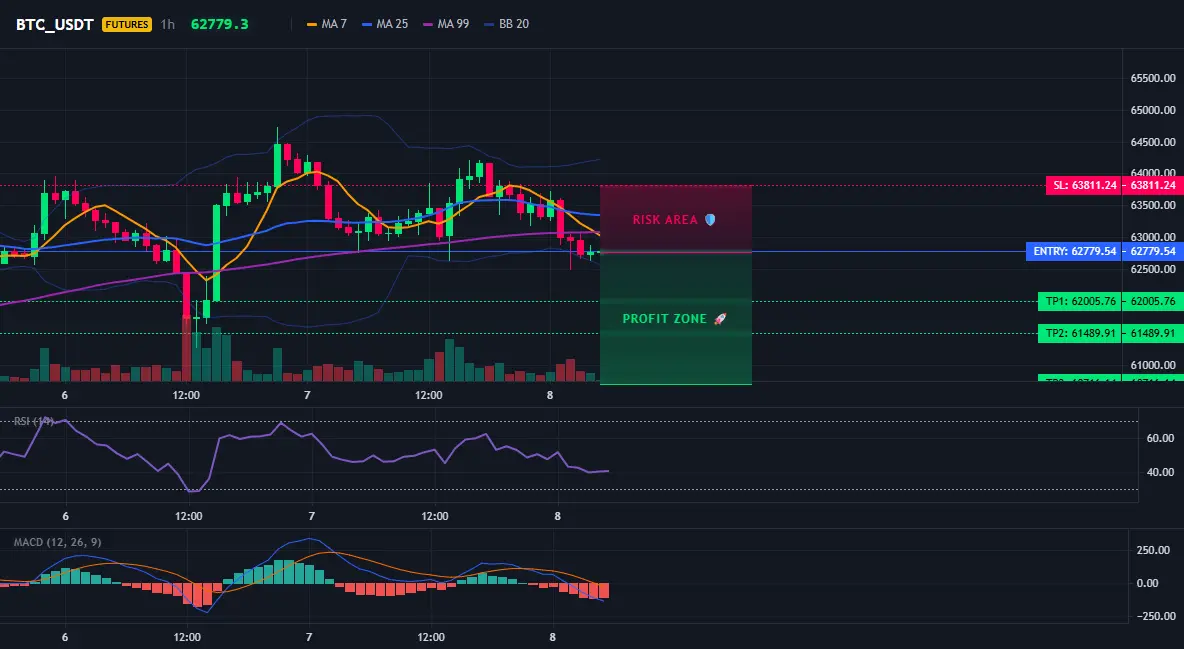This screenshot has width=1184, height=649.
Task: Click the TP1: 62005.76 label
Action: pyautogui.click(x=1080, y=301)
